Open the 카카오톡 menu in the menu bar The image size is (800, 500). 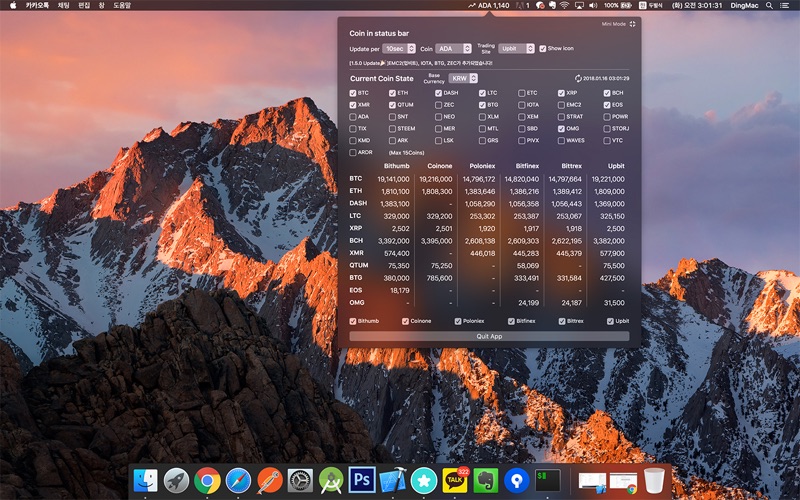(x=37, y=6)
